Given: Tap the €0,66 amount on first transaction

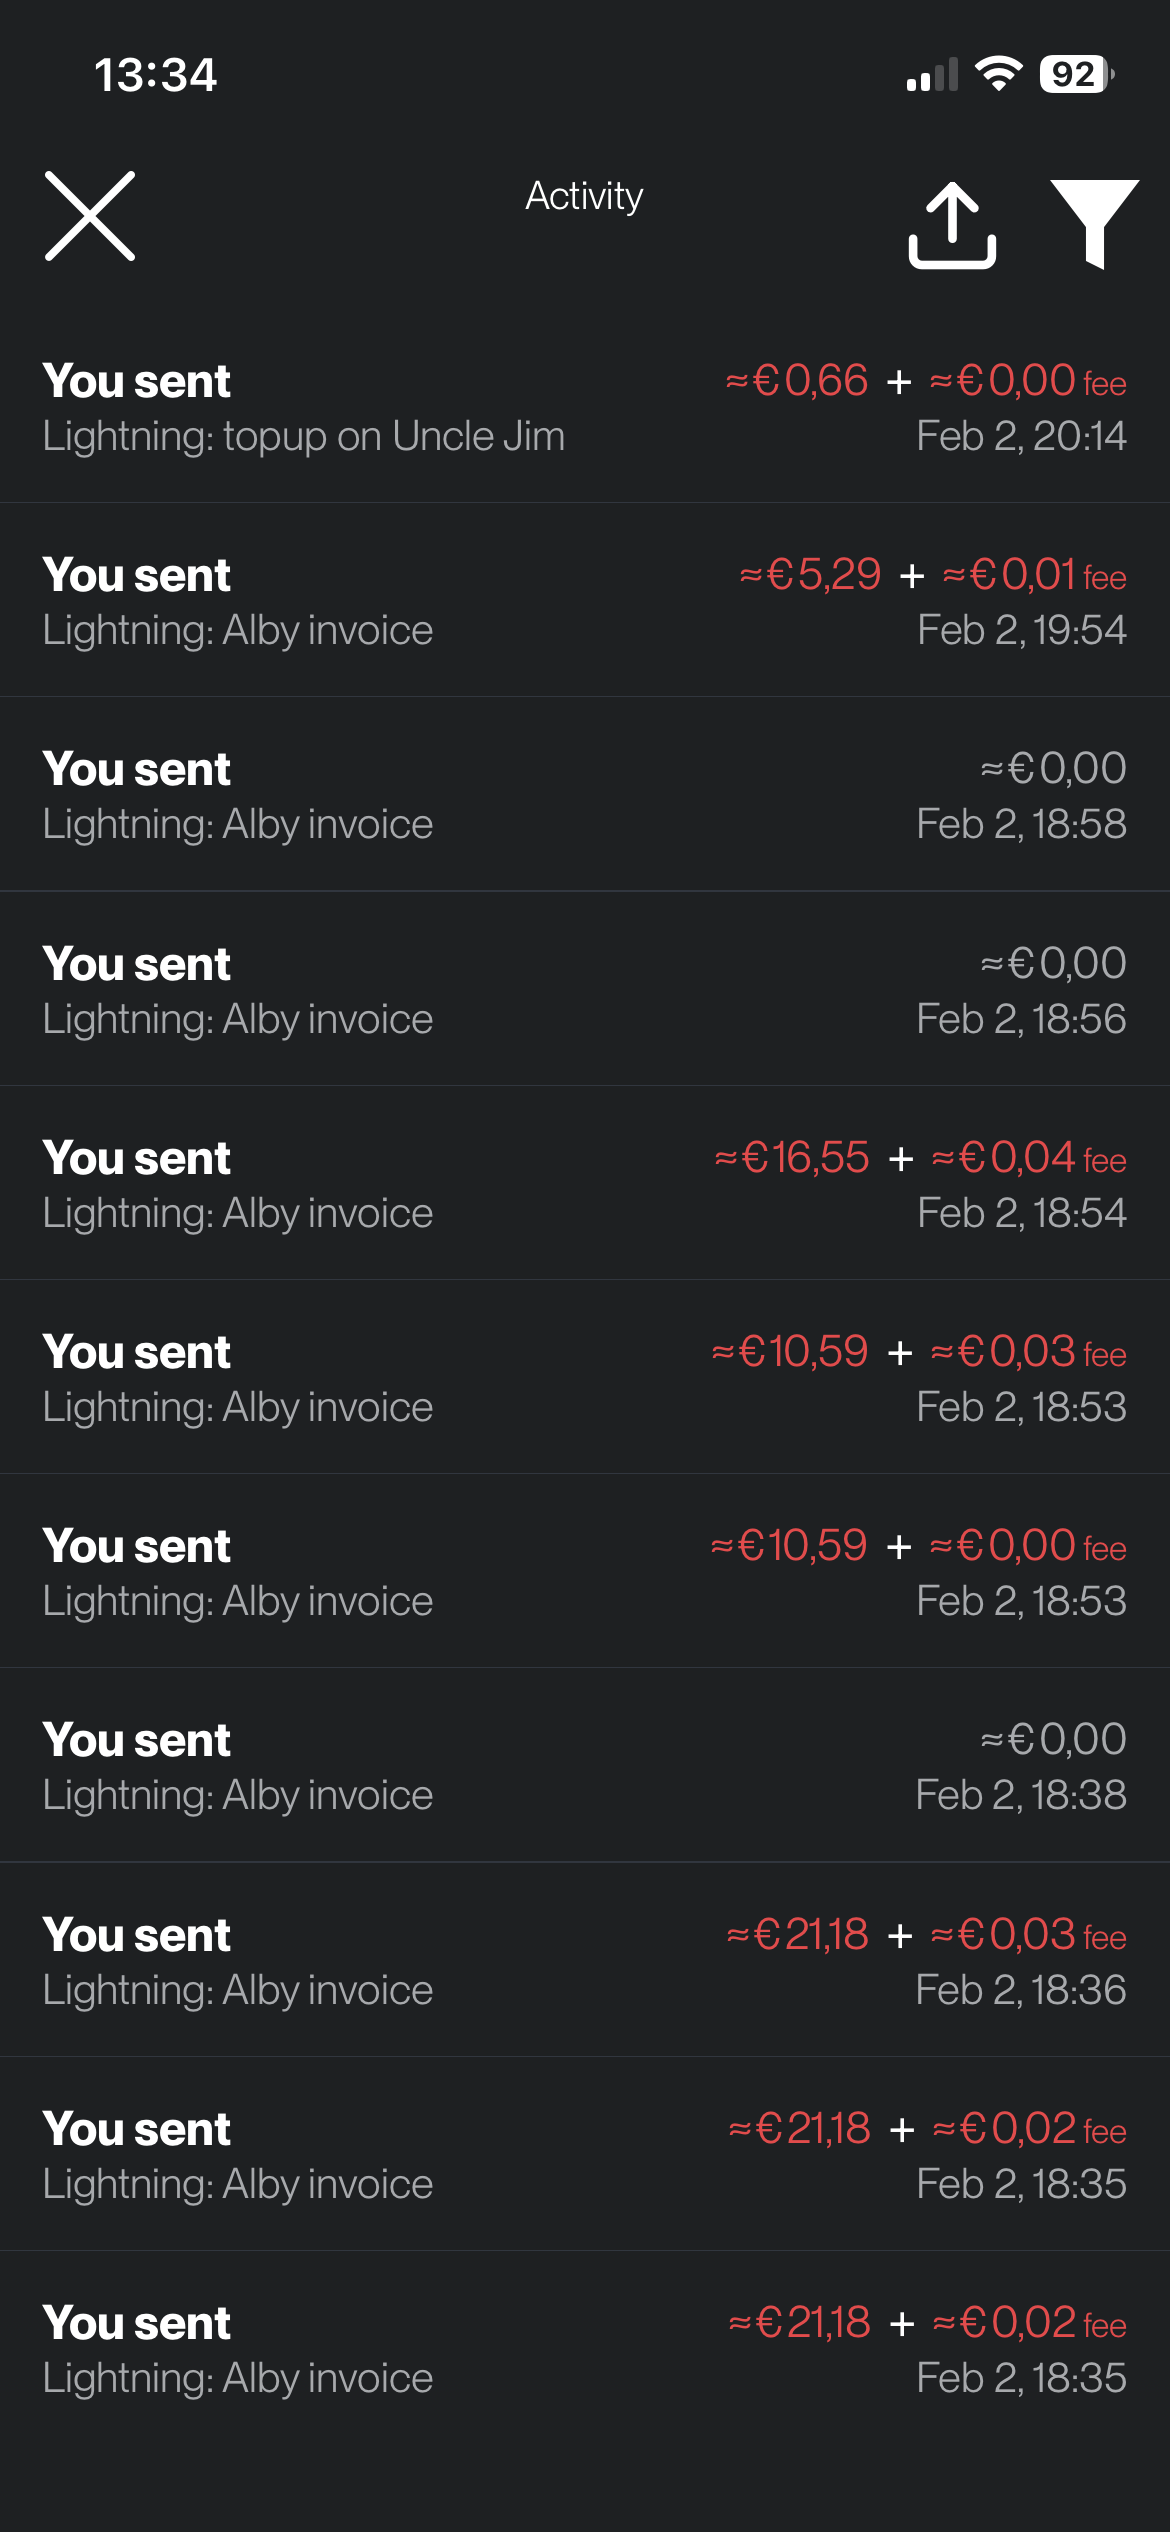Looking at the screenshot, I should point(798,381).
